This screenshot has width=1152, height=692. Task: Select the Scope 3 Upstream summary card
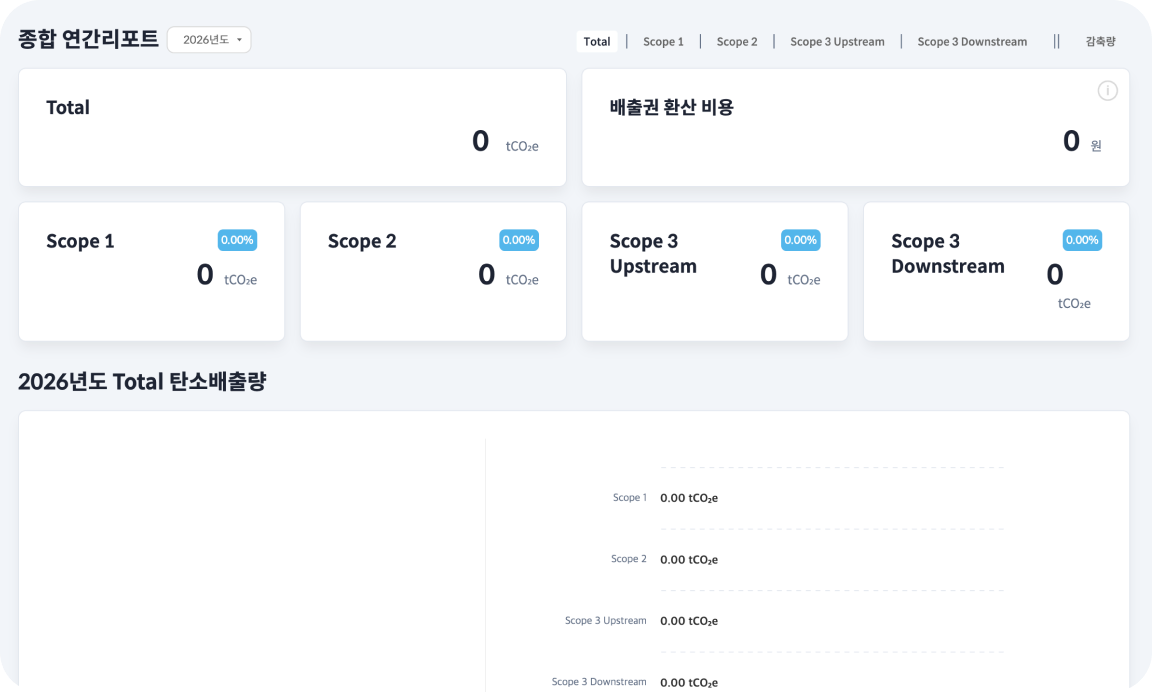(x=715, y=272)
